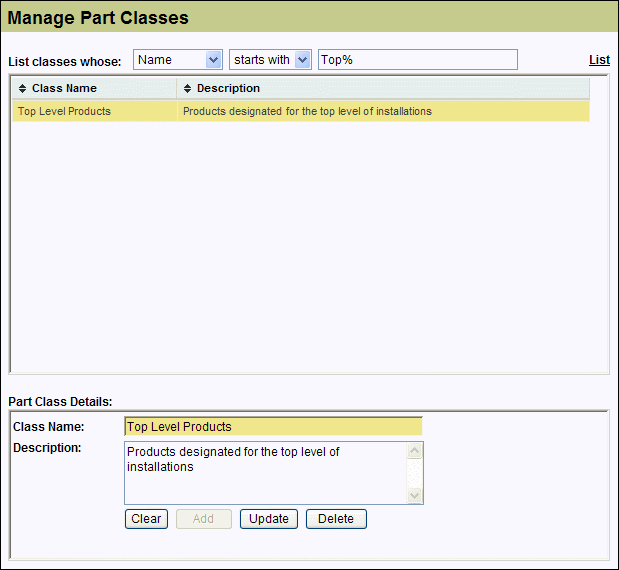Screen dimensions: 619x570
Task: Click the Update button
Action: click(x=269, y=519)
